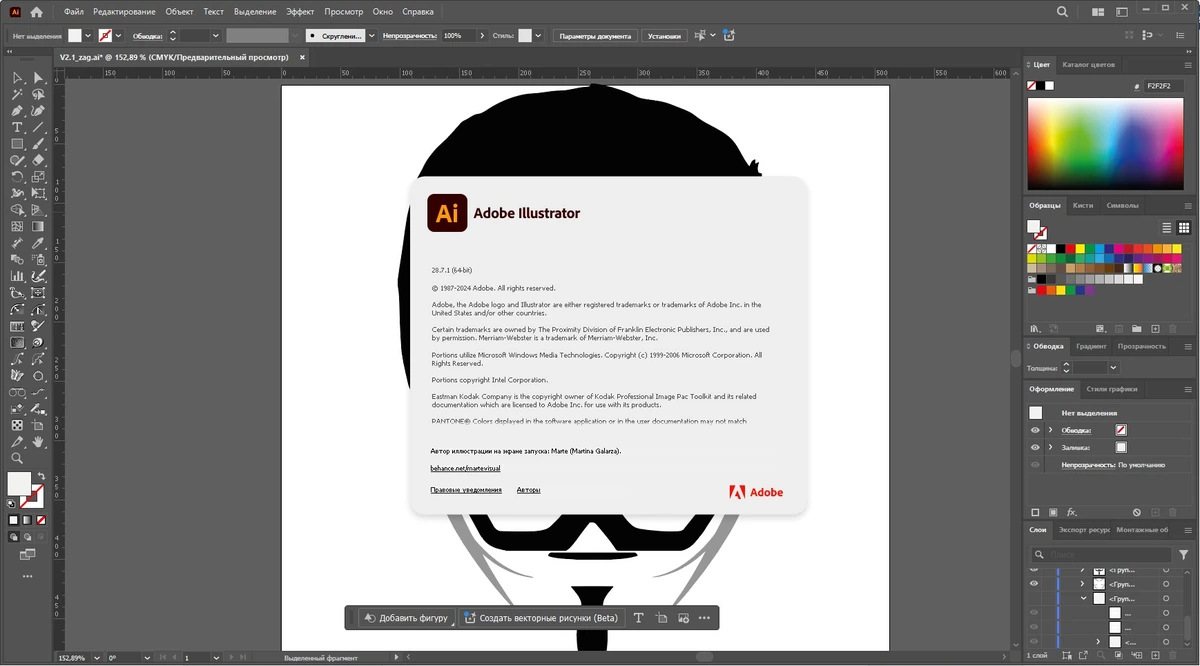
Task: Select the Zoom magnifier tool
Action: click(x=17, y=458)
